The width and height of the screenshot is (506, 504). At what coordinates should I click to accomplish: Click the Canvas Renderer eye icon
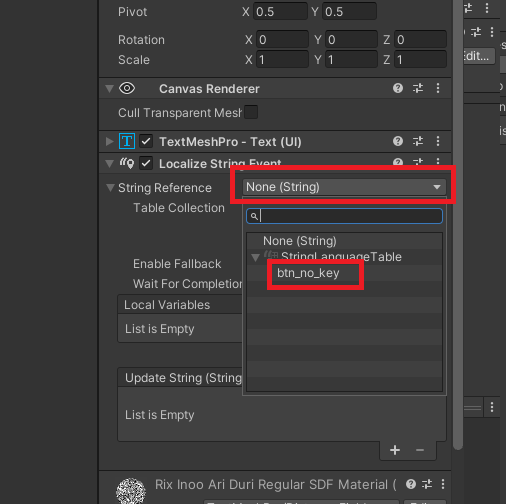127,88
